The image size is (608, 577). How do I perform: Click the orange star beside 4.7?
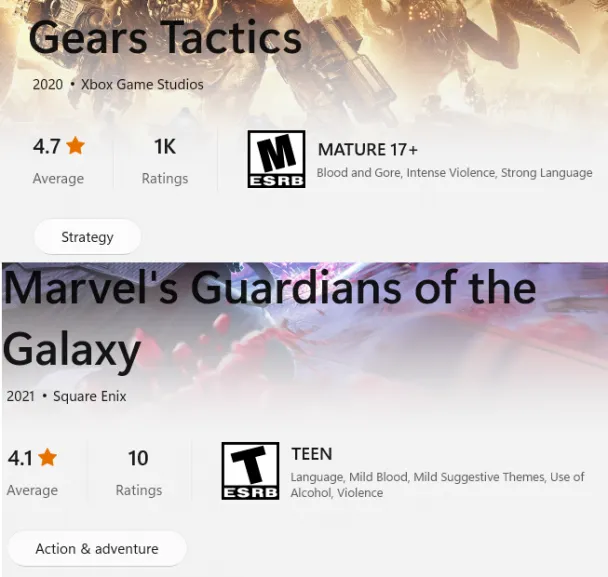(75, 146)
